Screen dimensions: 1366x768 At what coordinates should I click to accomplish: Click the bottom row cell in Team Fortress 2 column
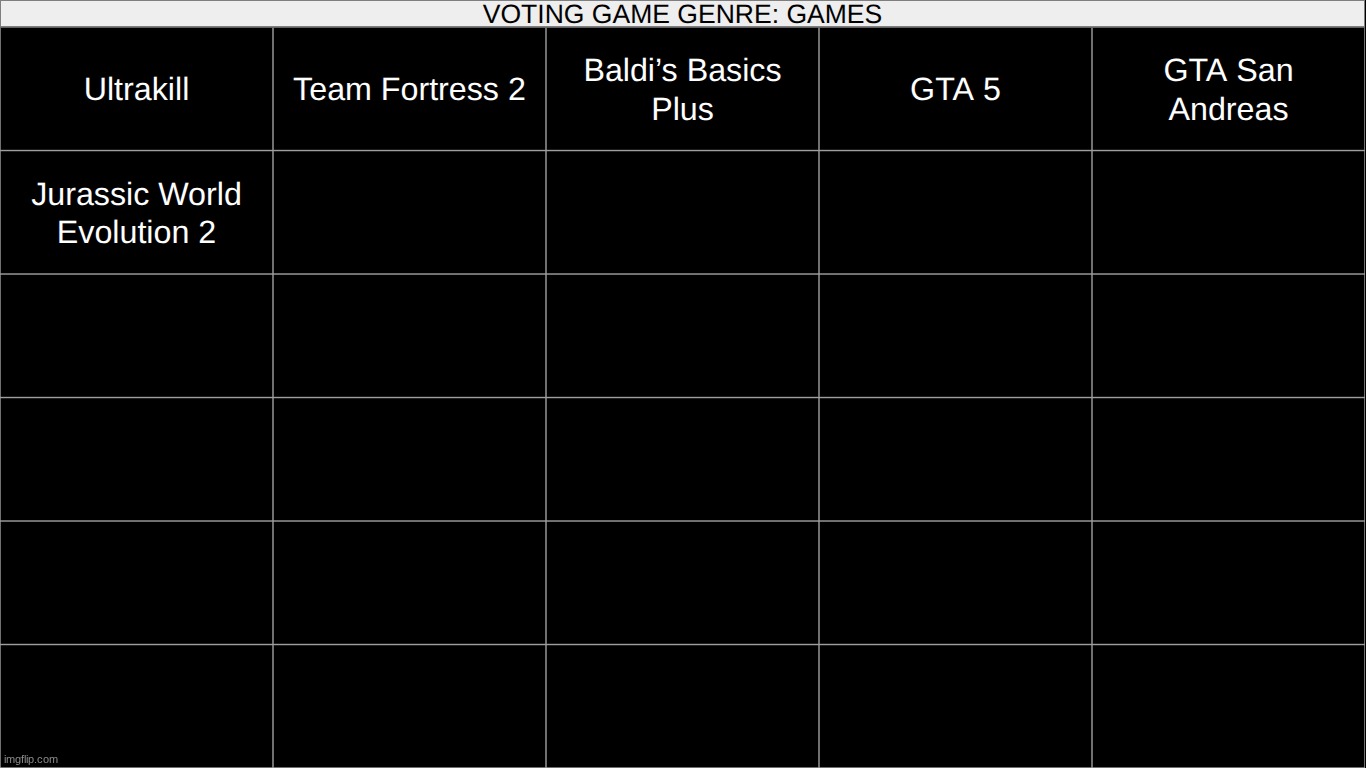[409, 706]
